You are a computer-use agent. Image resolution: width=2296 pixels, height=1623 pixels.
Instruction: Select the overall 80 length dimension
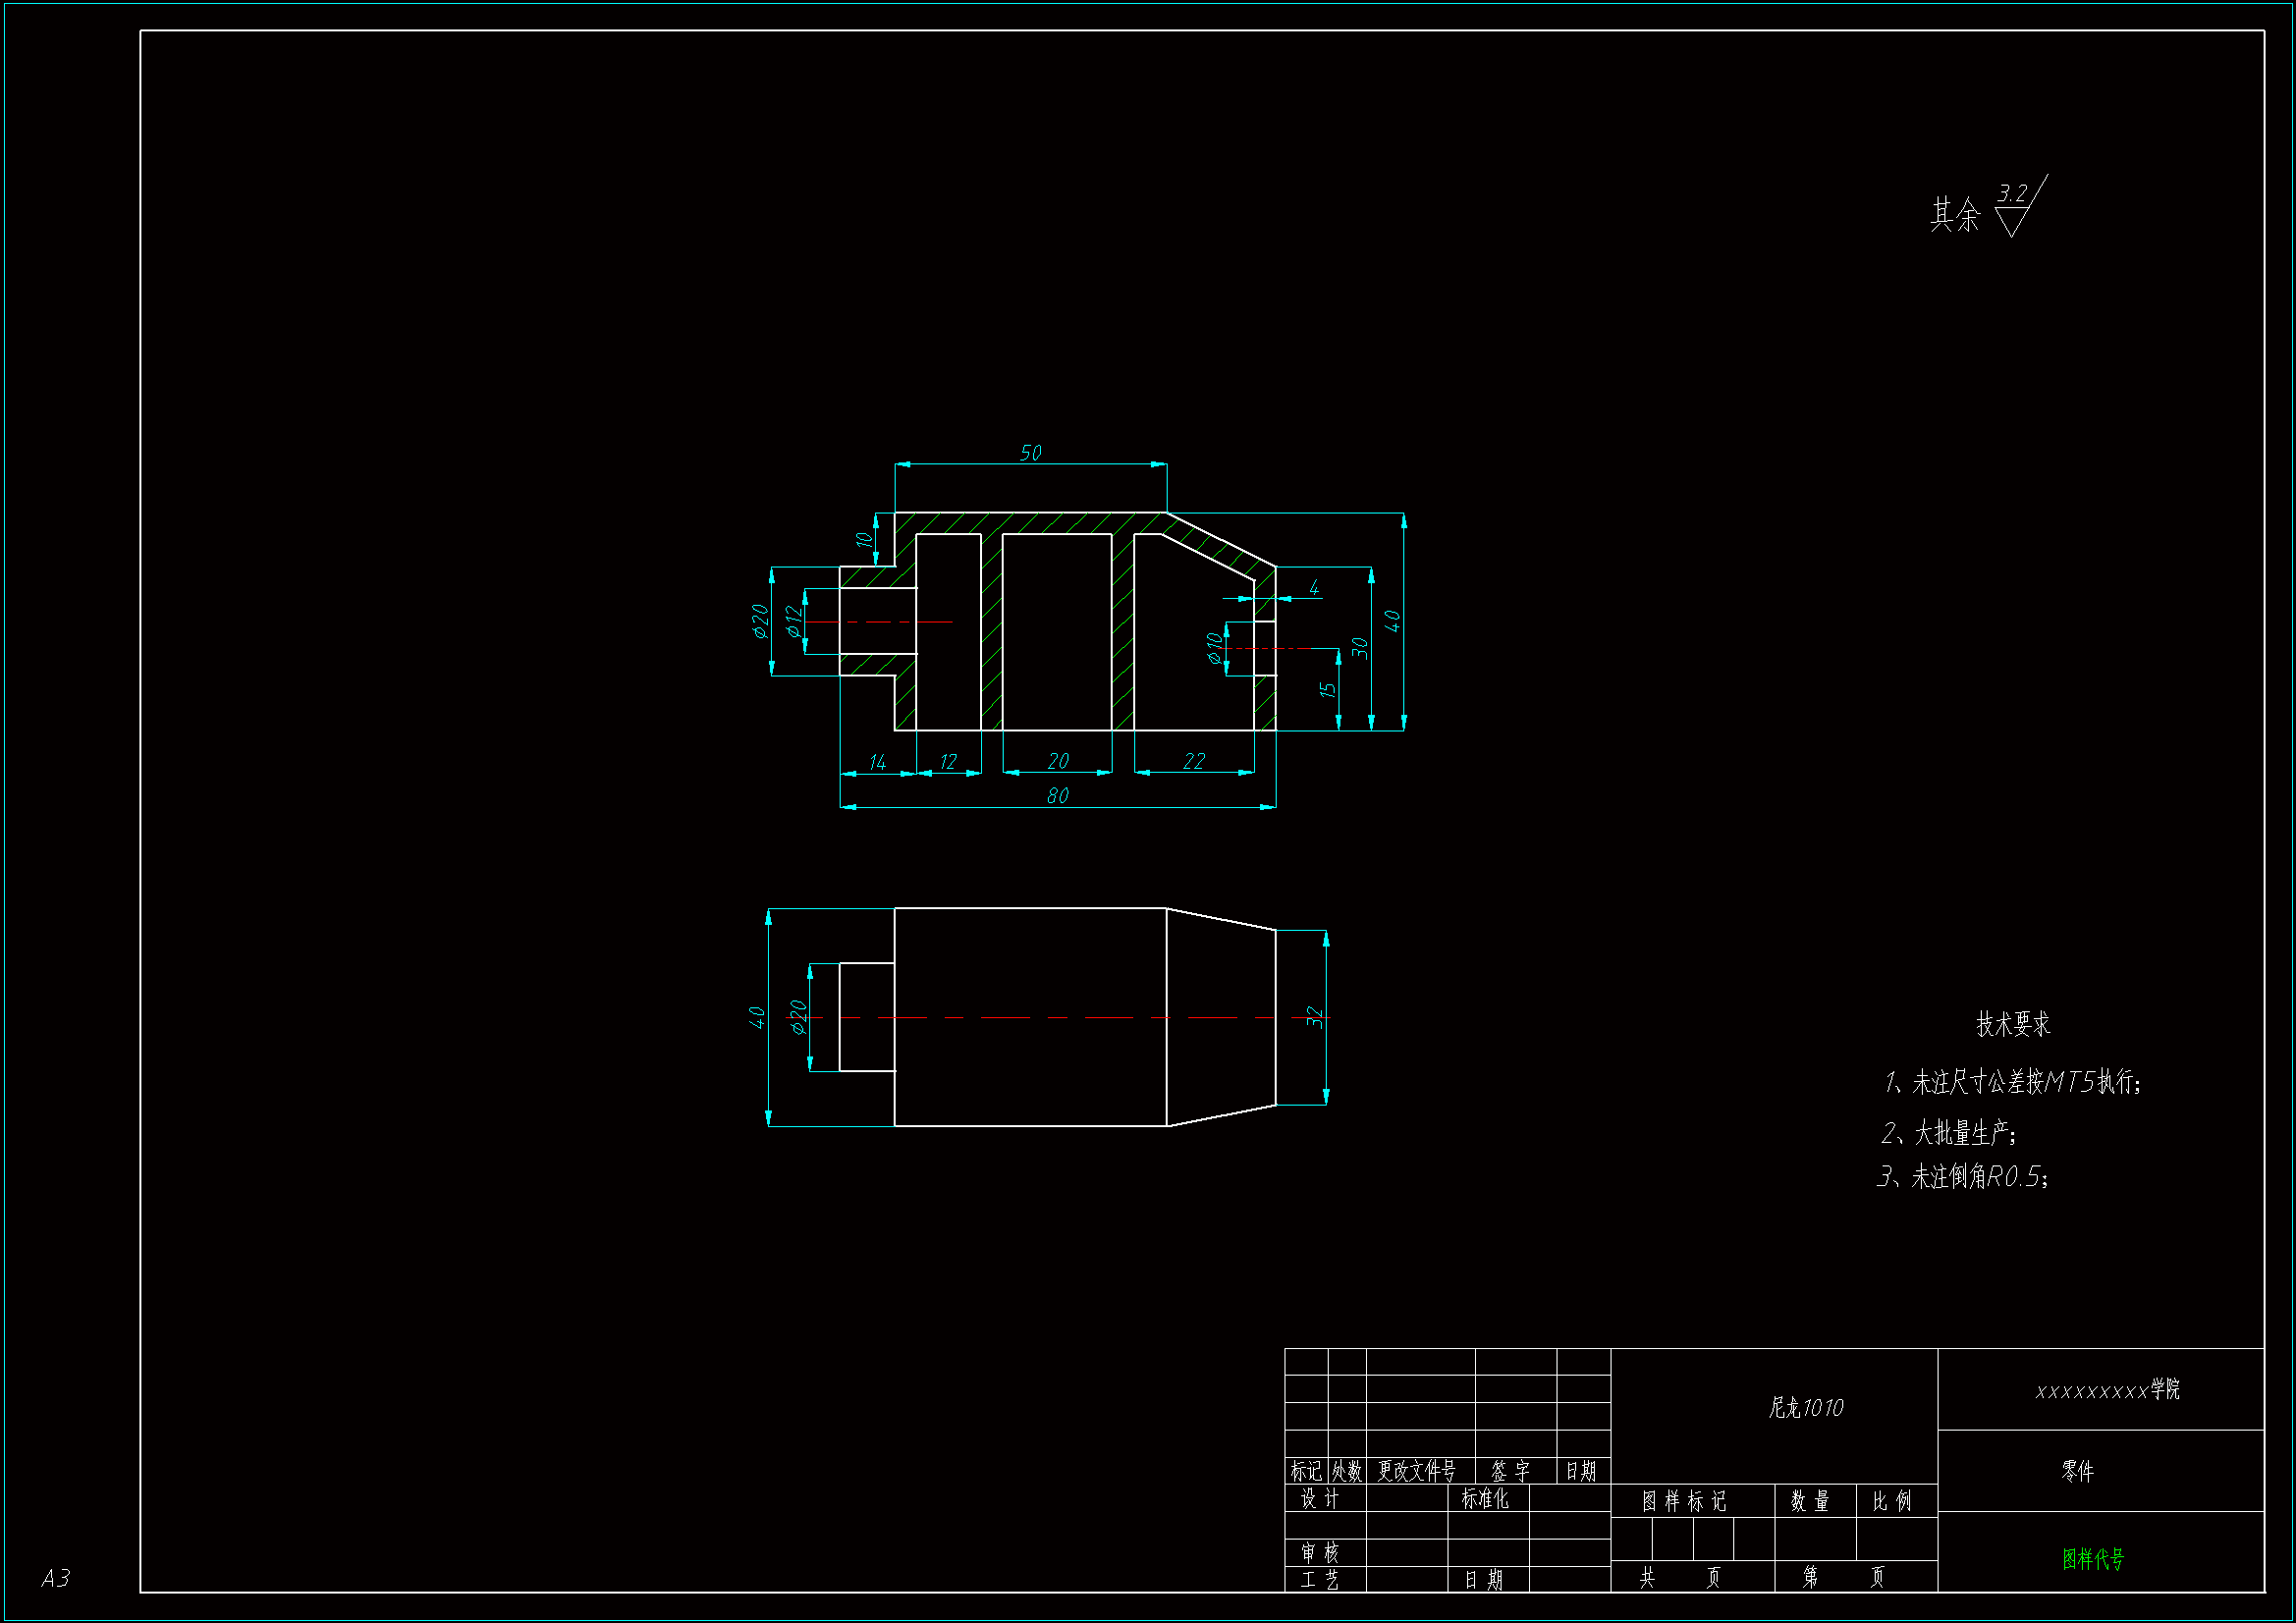(1057, 795)
